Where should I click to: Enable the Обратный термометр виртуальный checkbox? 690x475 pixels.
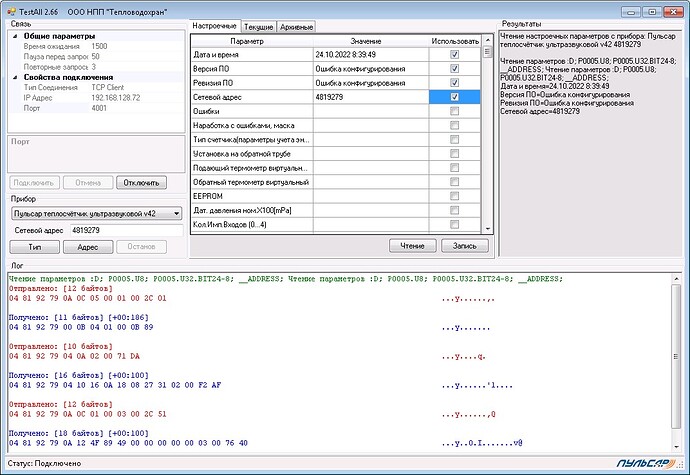click(x=455, y=182)
